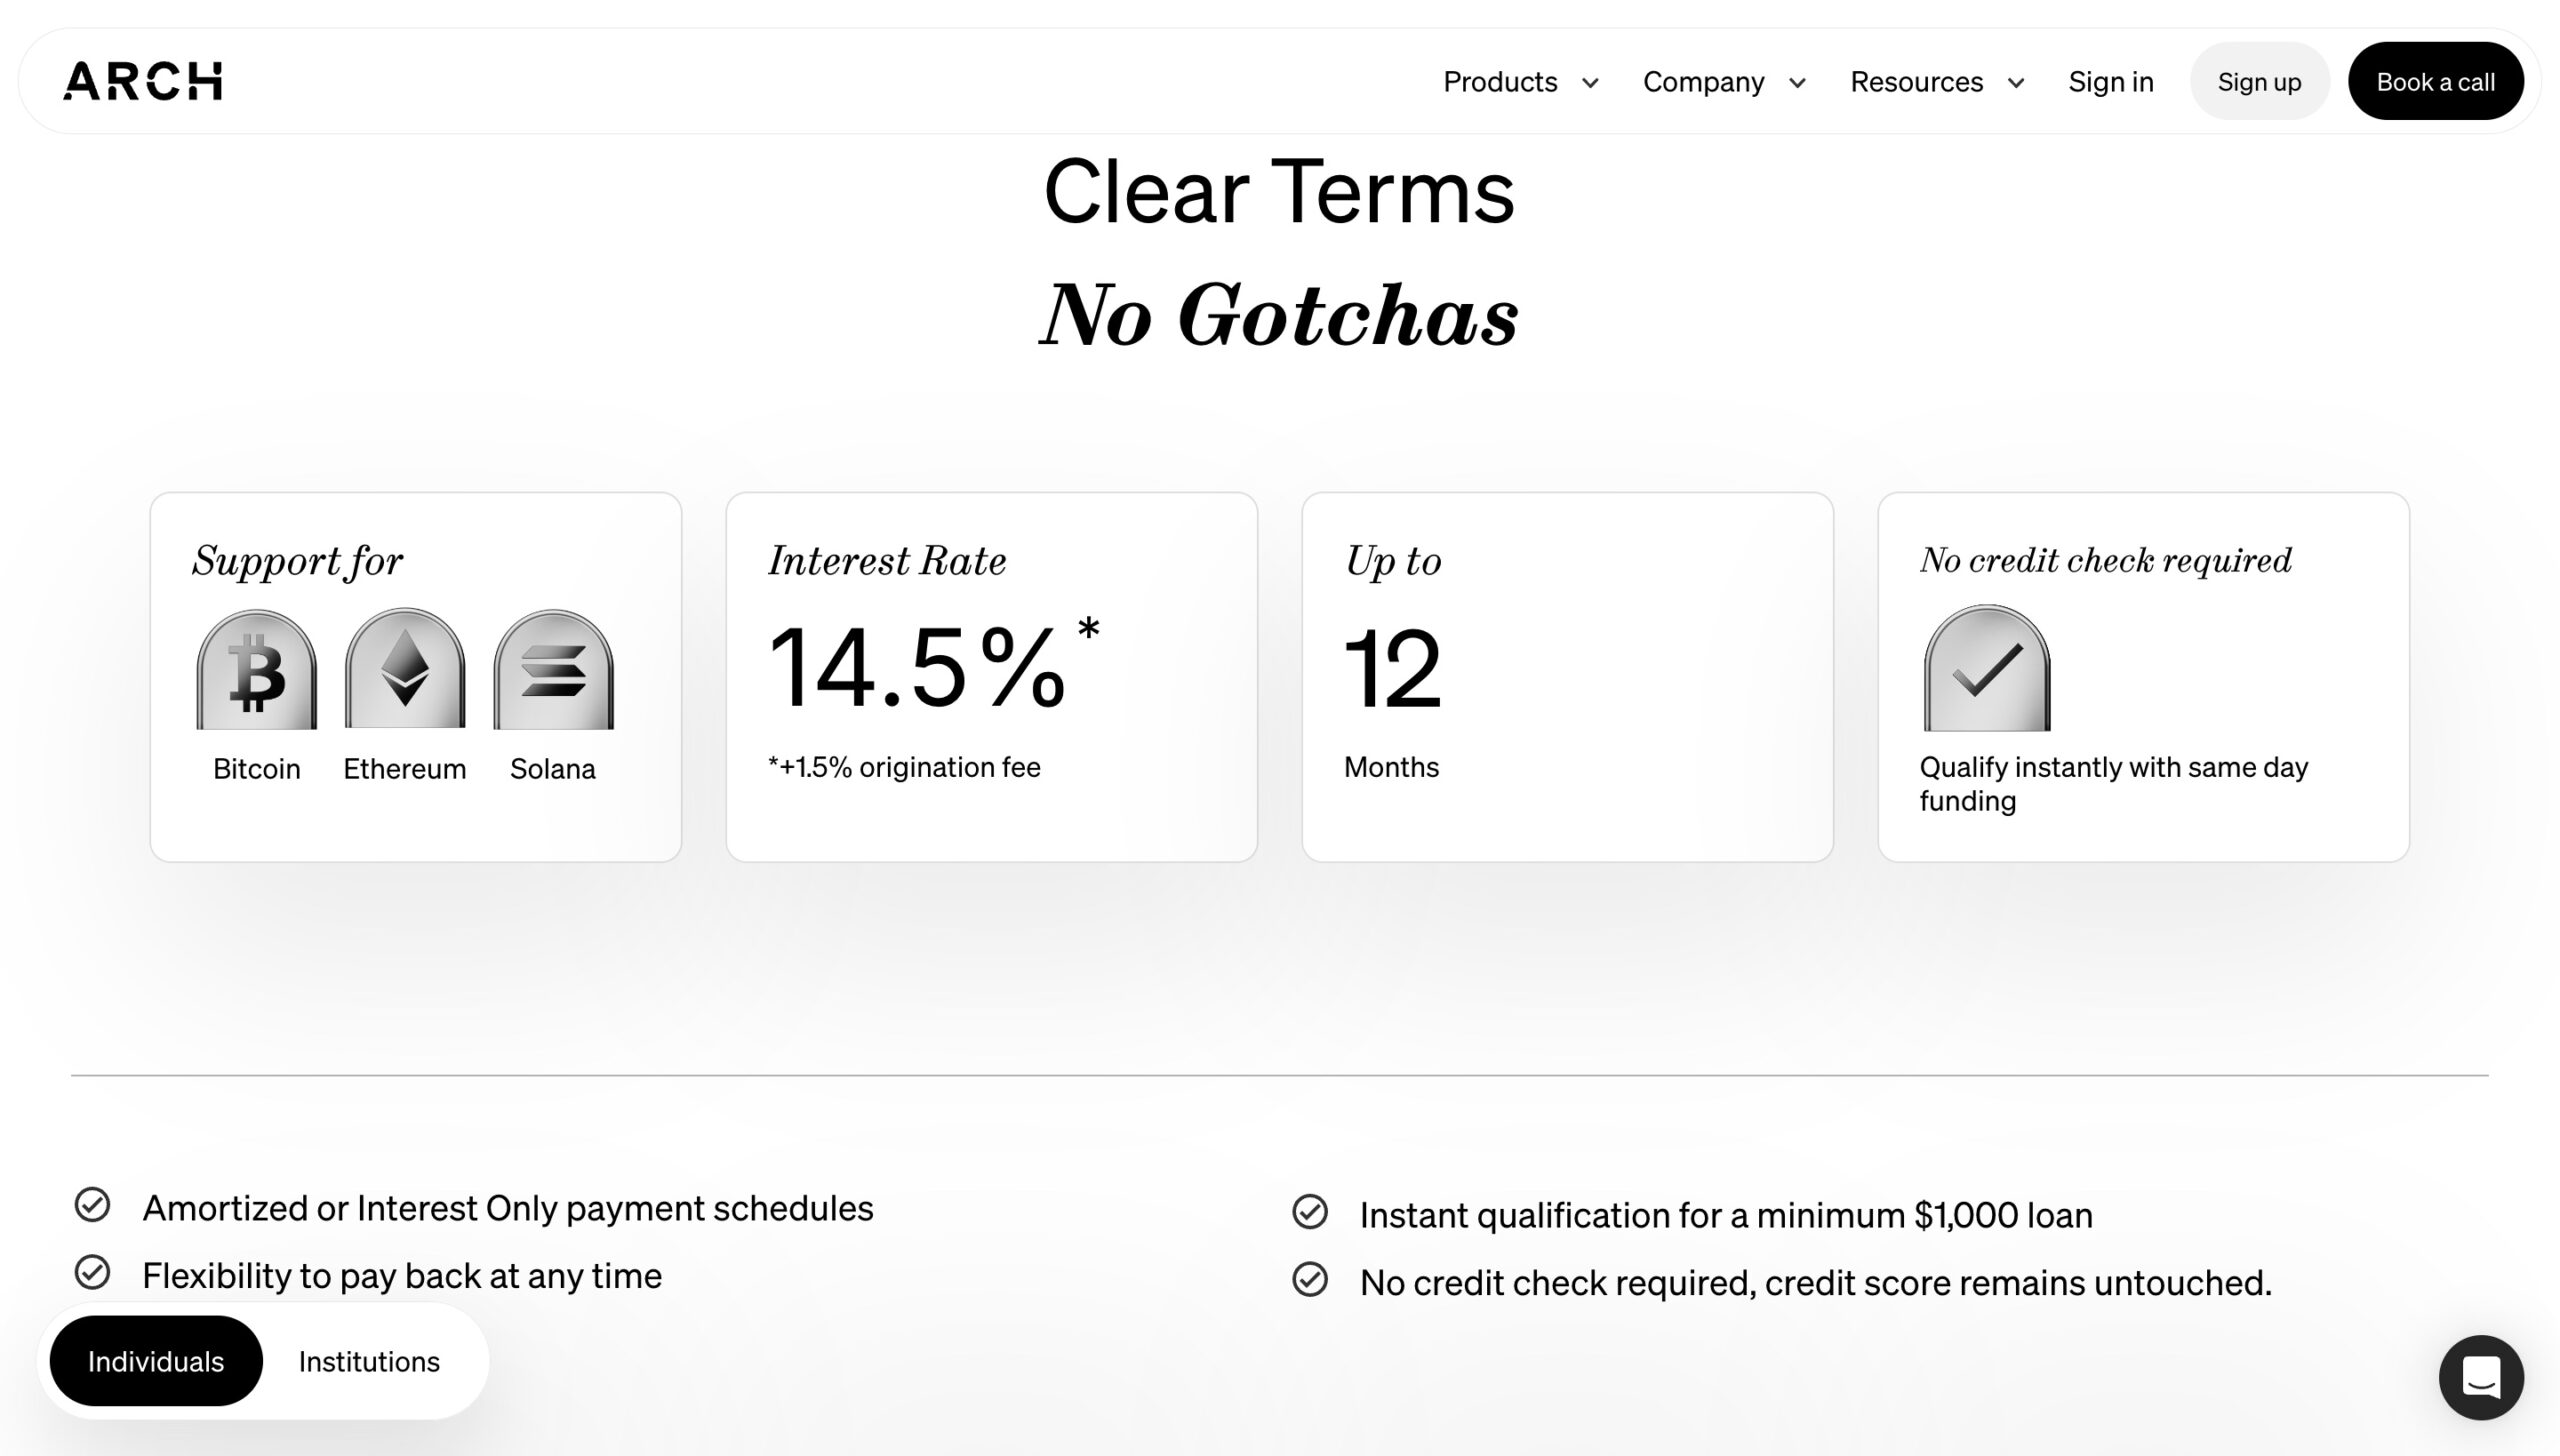Click the Sign in menu item

click(x=2110, y=82)
